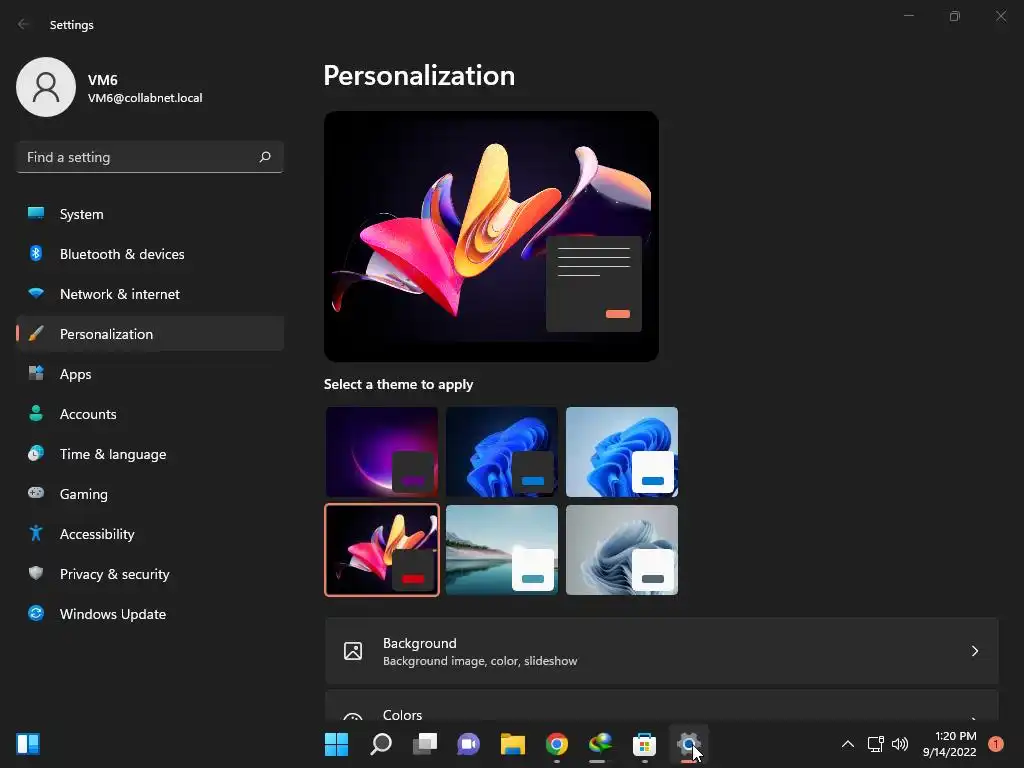Click the Time & language clock icon
The width and height of the screenshot is (1024, 768).
click(x=36, y=453)
